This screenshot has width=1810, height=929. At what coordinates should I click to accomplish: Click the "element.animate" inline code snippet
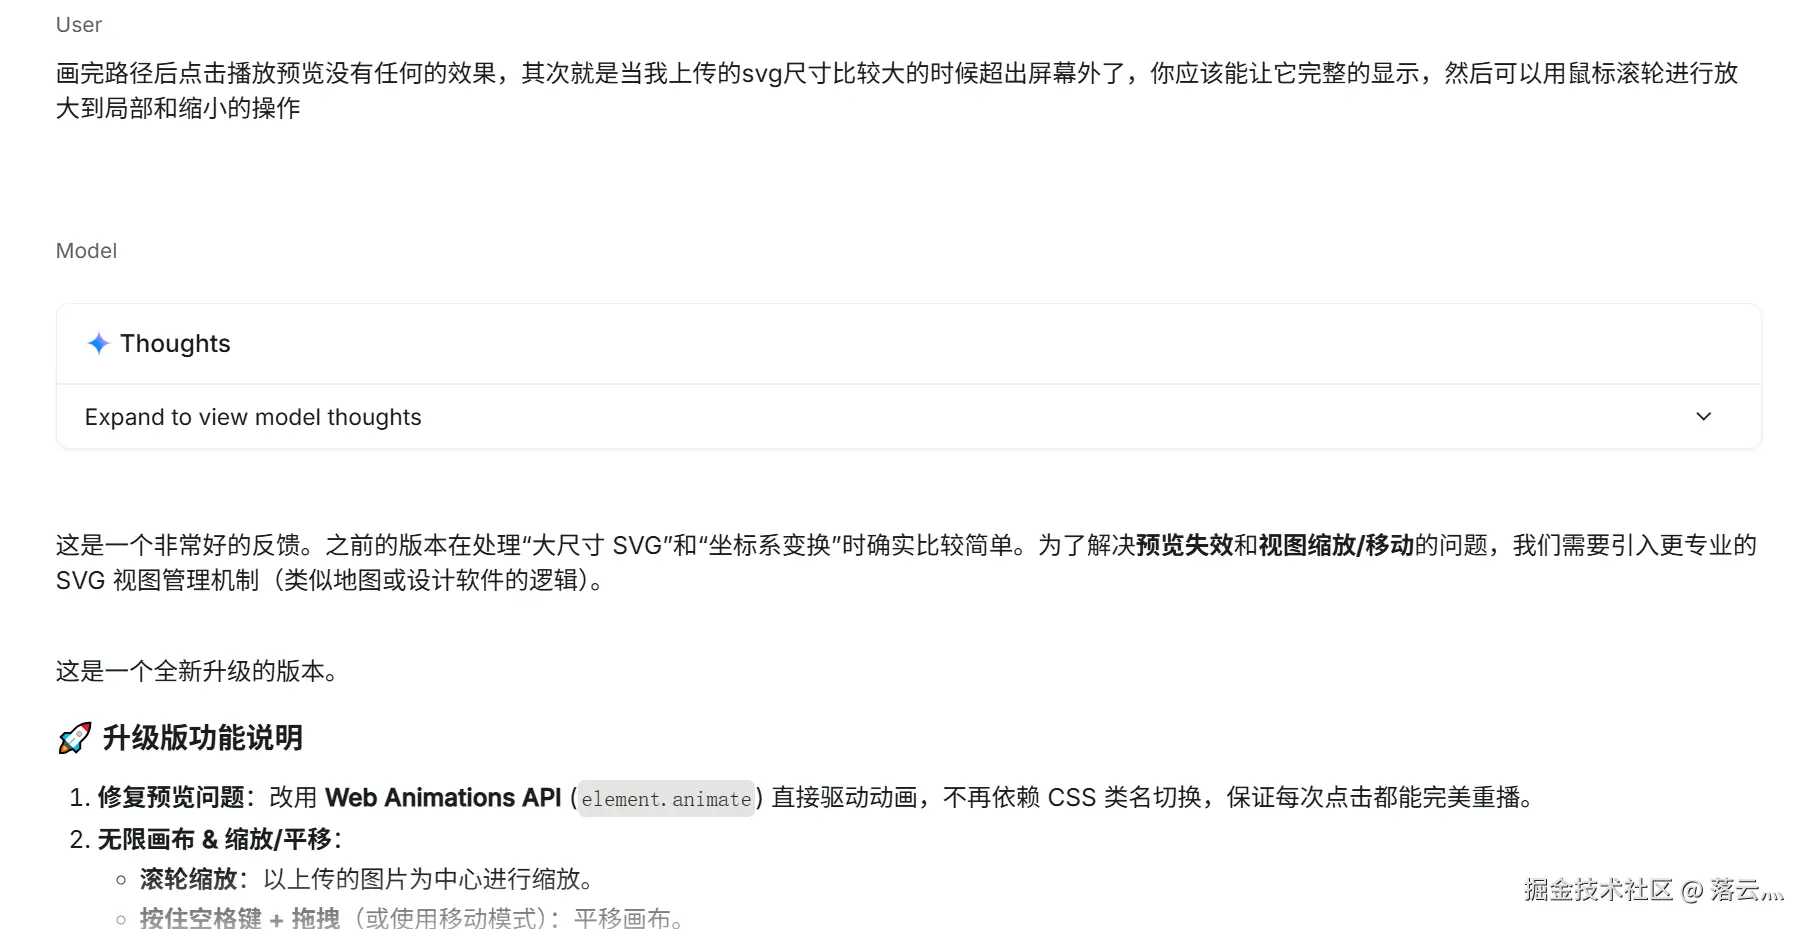(666, 798)
